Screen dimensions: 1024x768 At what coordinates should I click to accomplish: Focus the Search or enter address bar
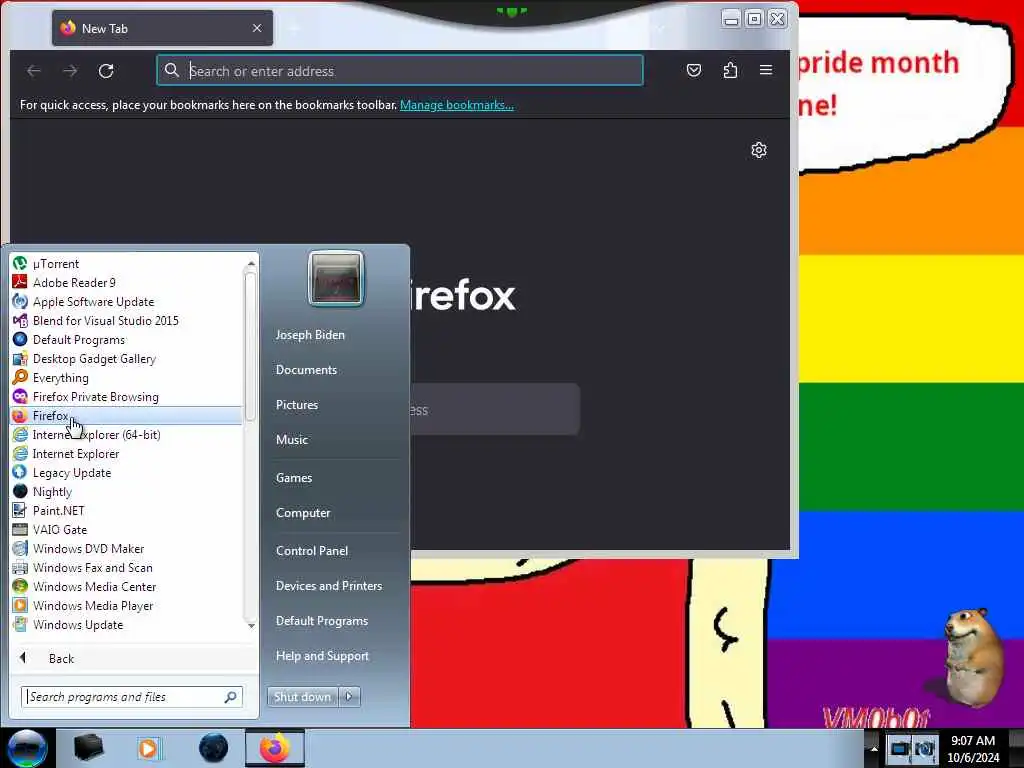400,71
